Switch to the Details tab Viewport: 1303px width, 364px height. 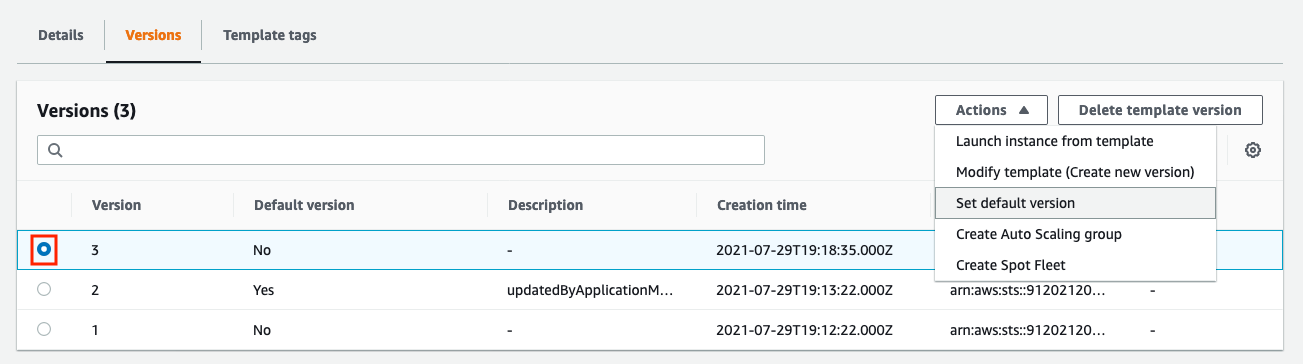61,35
